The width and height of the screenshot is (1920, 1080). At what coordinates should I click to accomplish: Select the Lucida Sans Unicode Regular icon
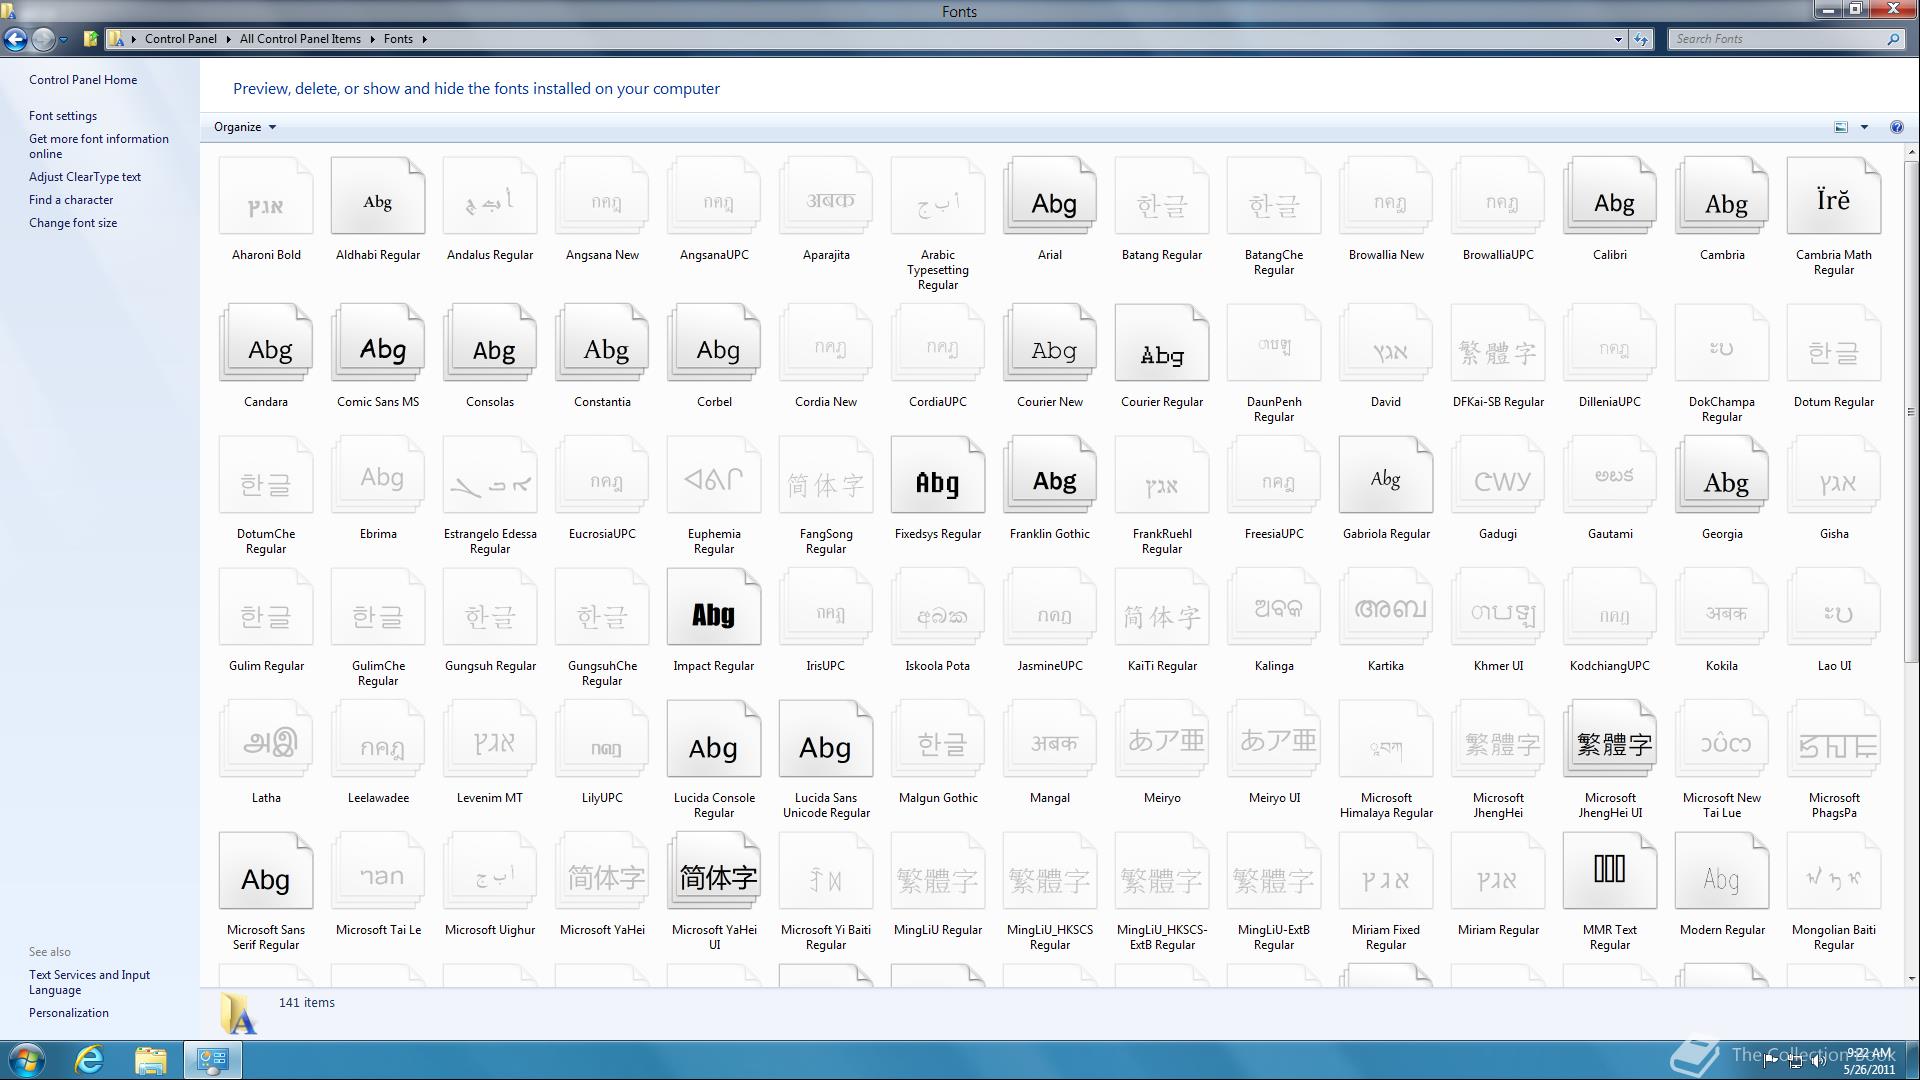pyautogui.click(x=826, y=740)
